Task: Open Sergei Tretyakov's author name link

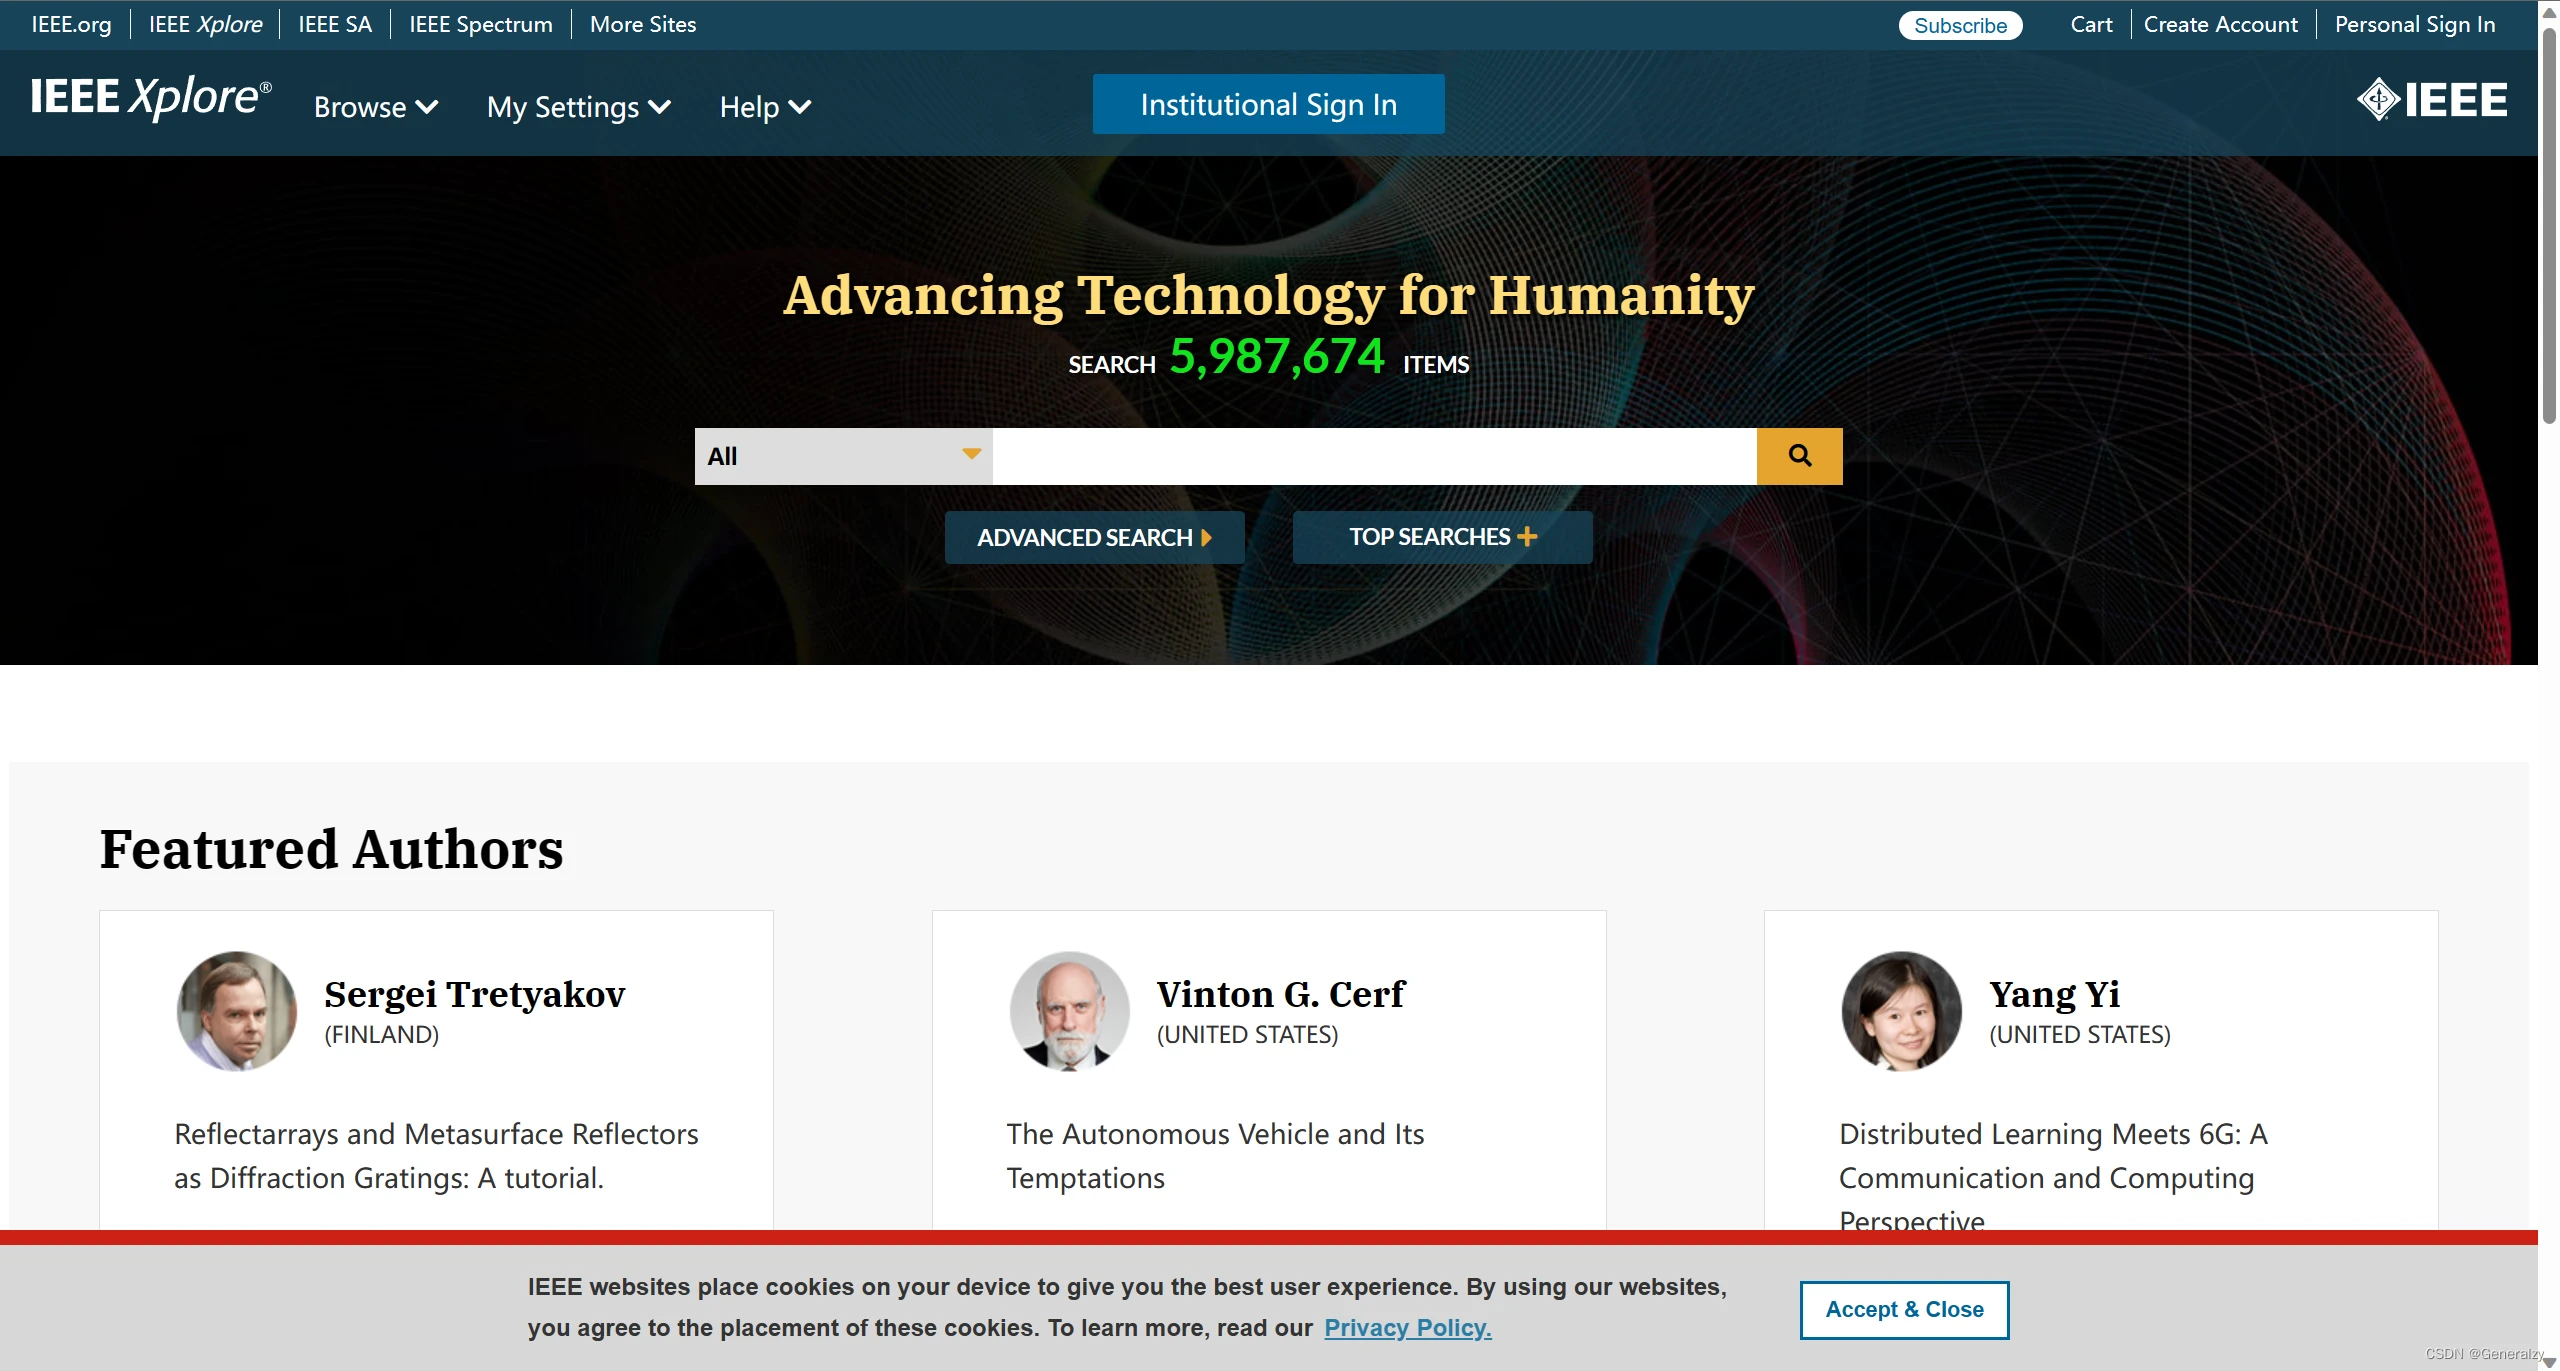Action: (x=474, y=994)
